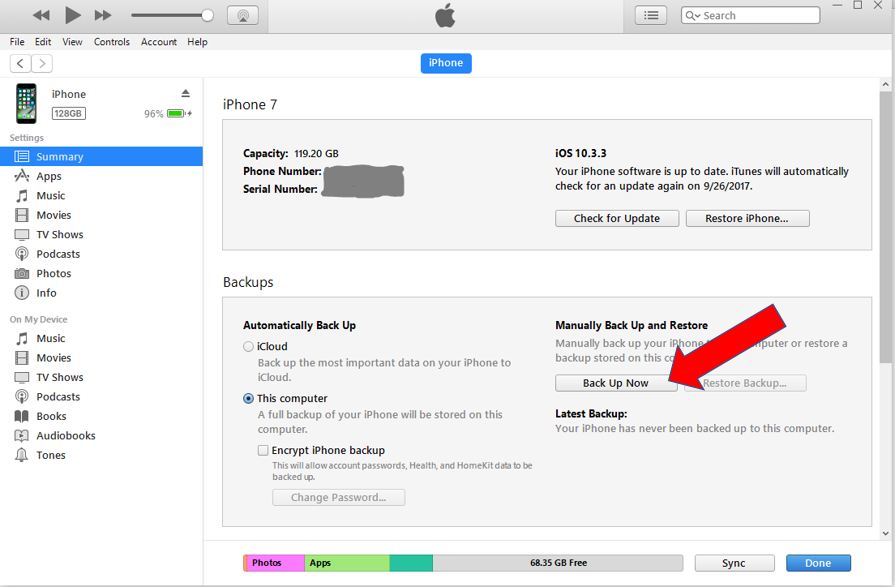Viewport: 895px width, 587px height.
Task: Click the vertical scrollbar up arrow
Action: (x=885, y=85)
